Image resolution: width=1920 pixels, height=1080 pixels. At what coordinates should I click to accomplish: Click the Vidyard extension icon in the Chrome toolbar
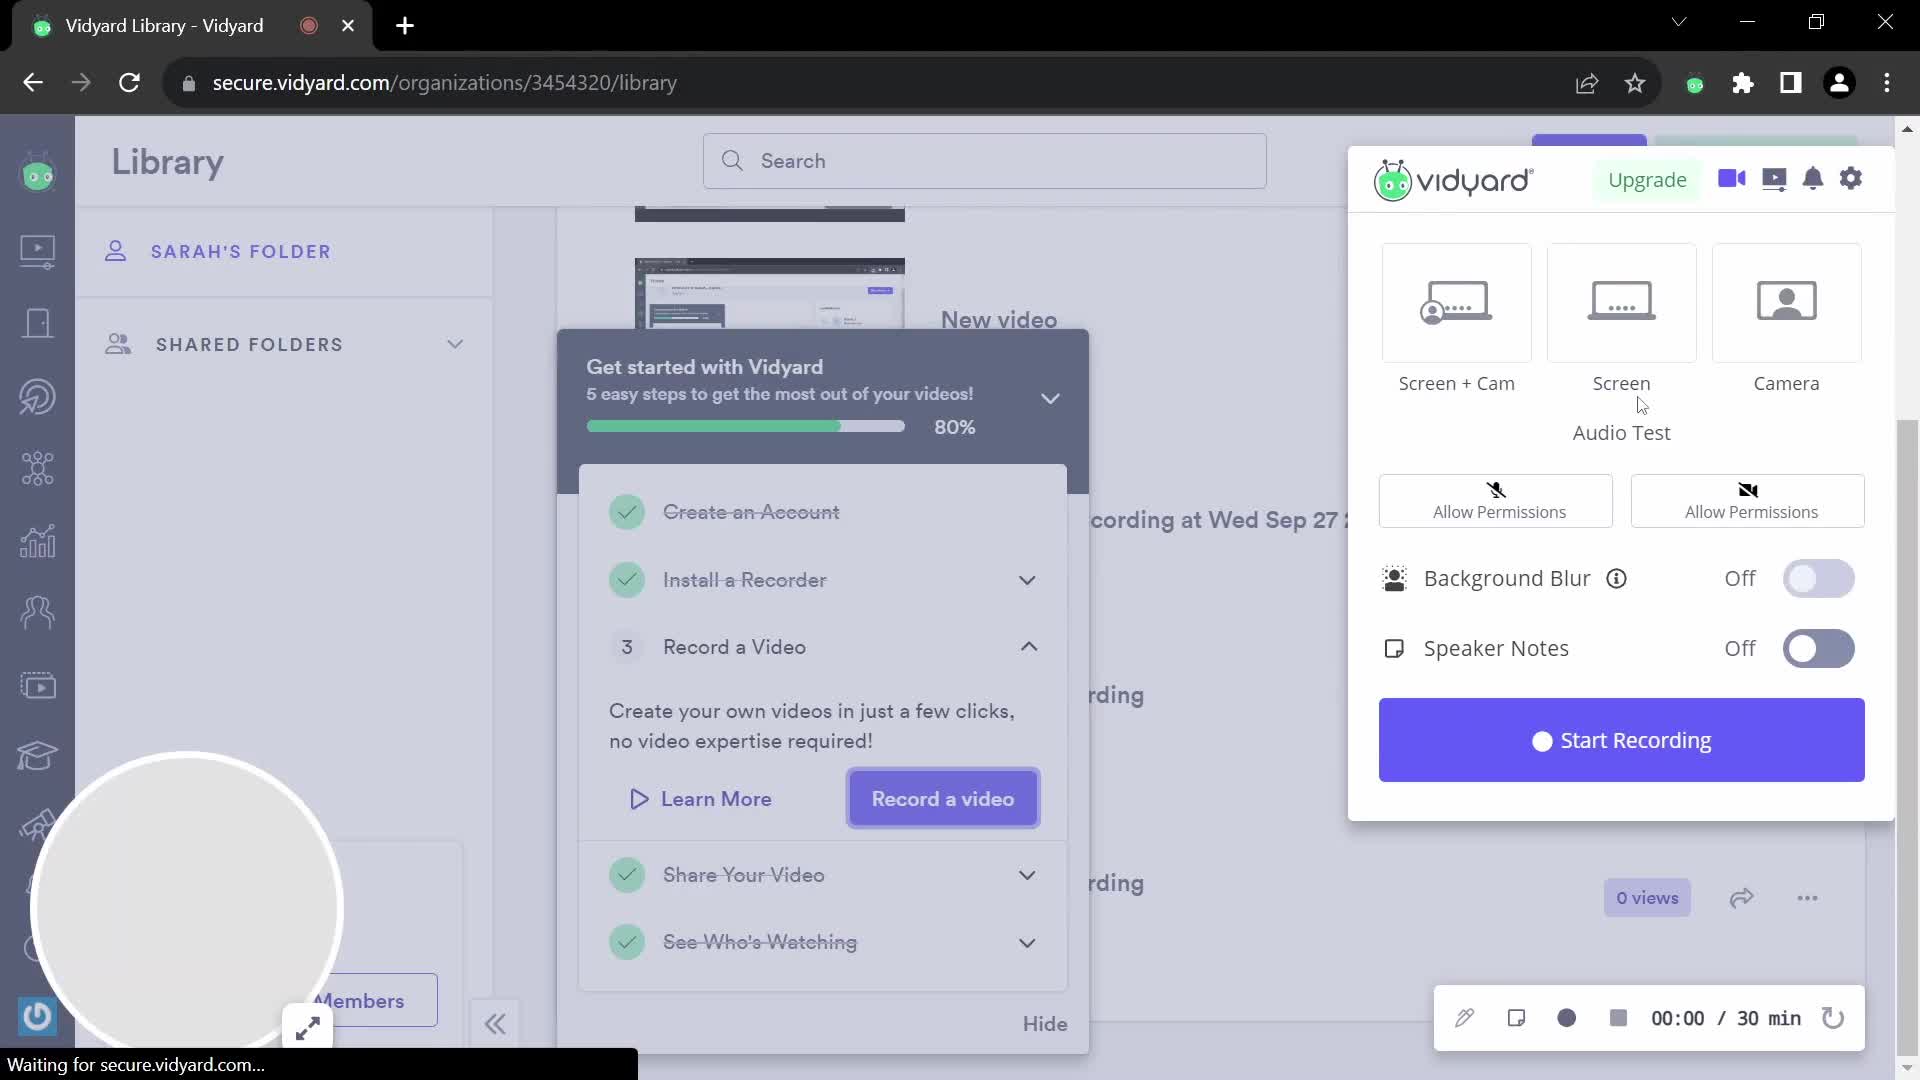1695,84
